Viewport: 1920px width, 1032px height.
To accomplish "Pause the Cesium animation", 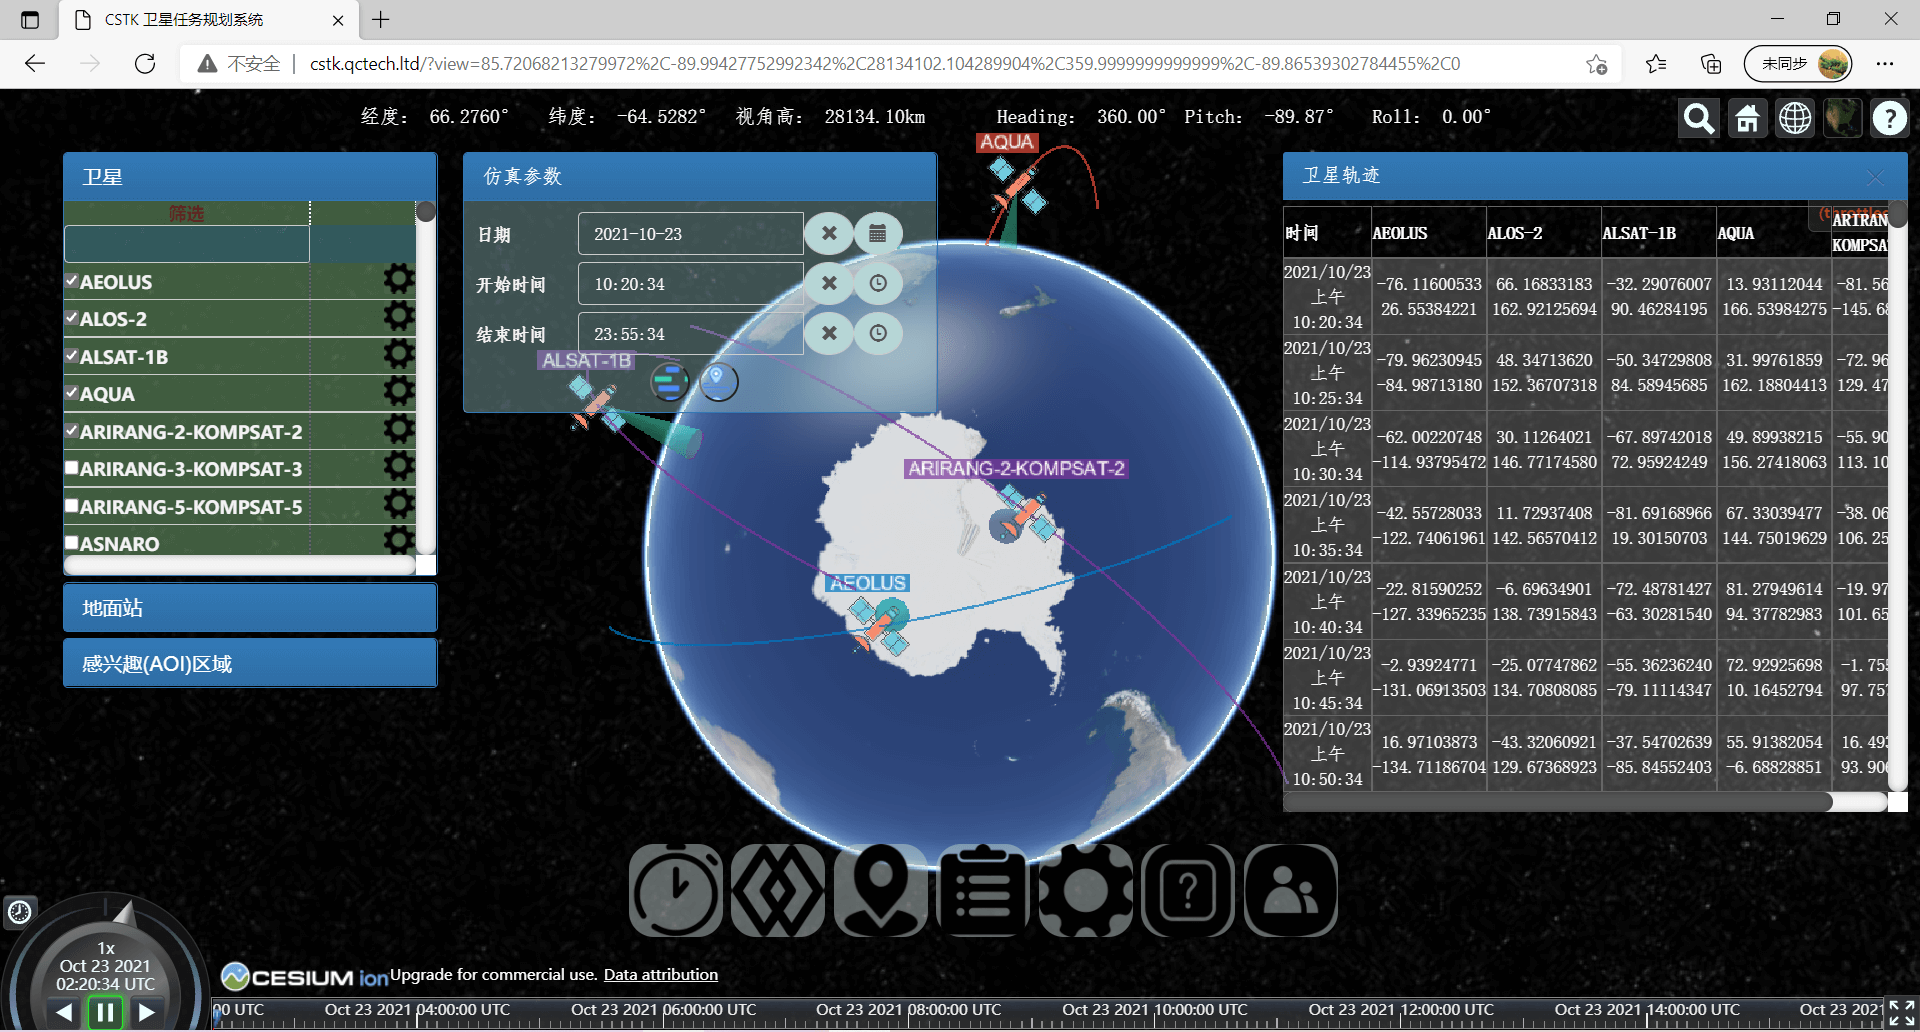I will (105, 1012).
